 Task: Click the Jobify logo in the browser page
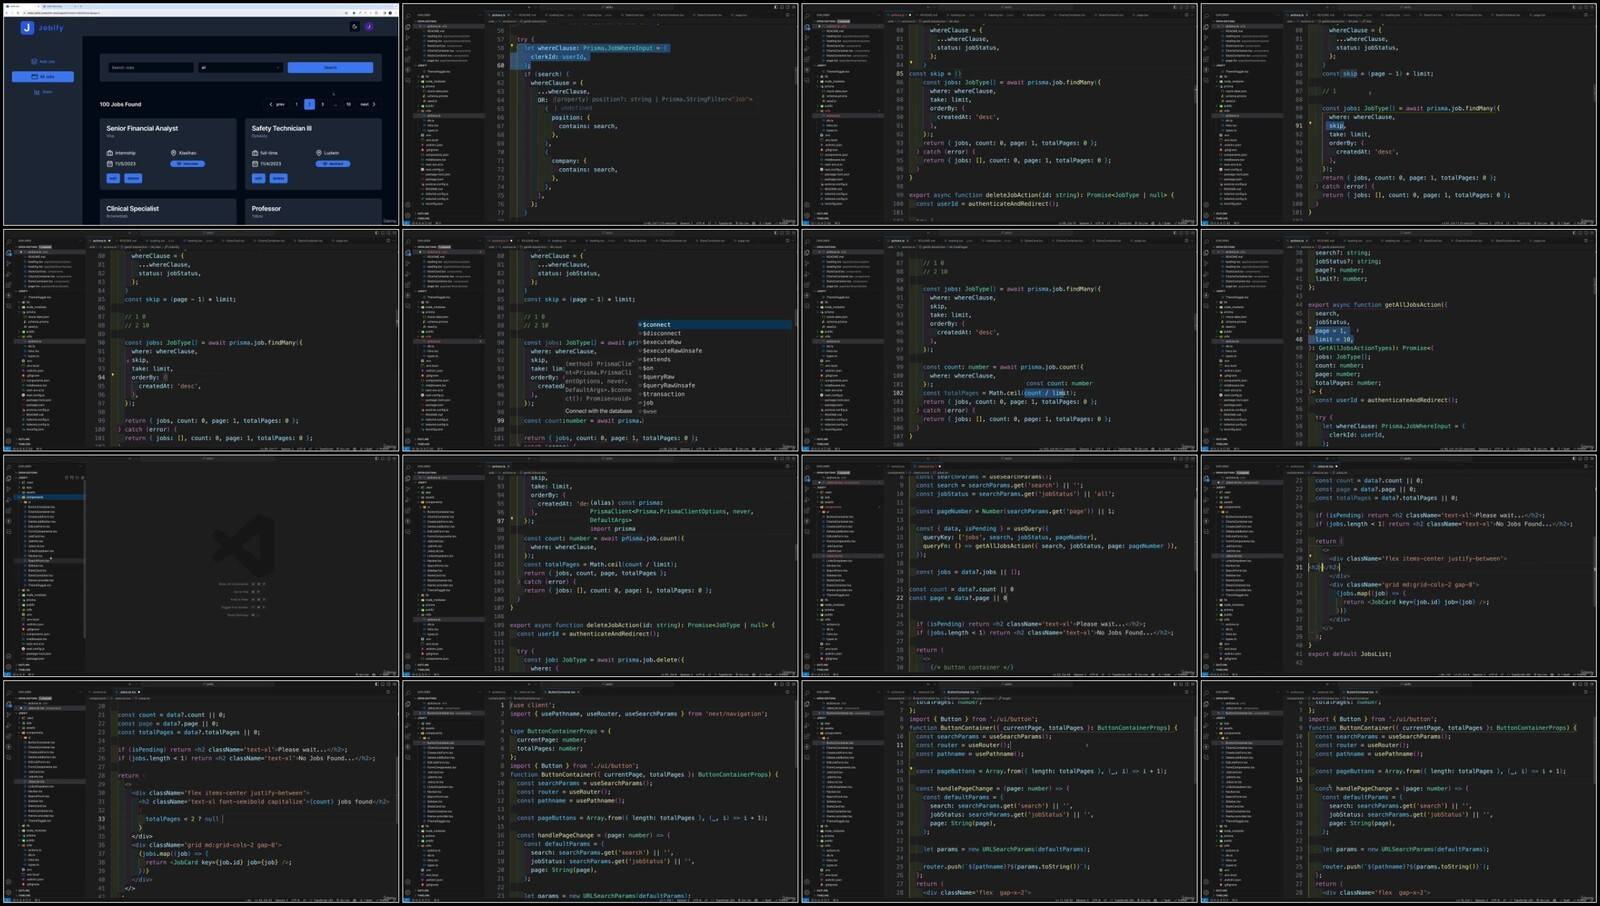click(x=43, y=28)
